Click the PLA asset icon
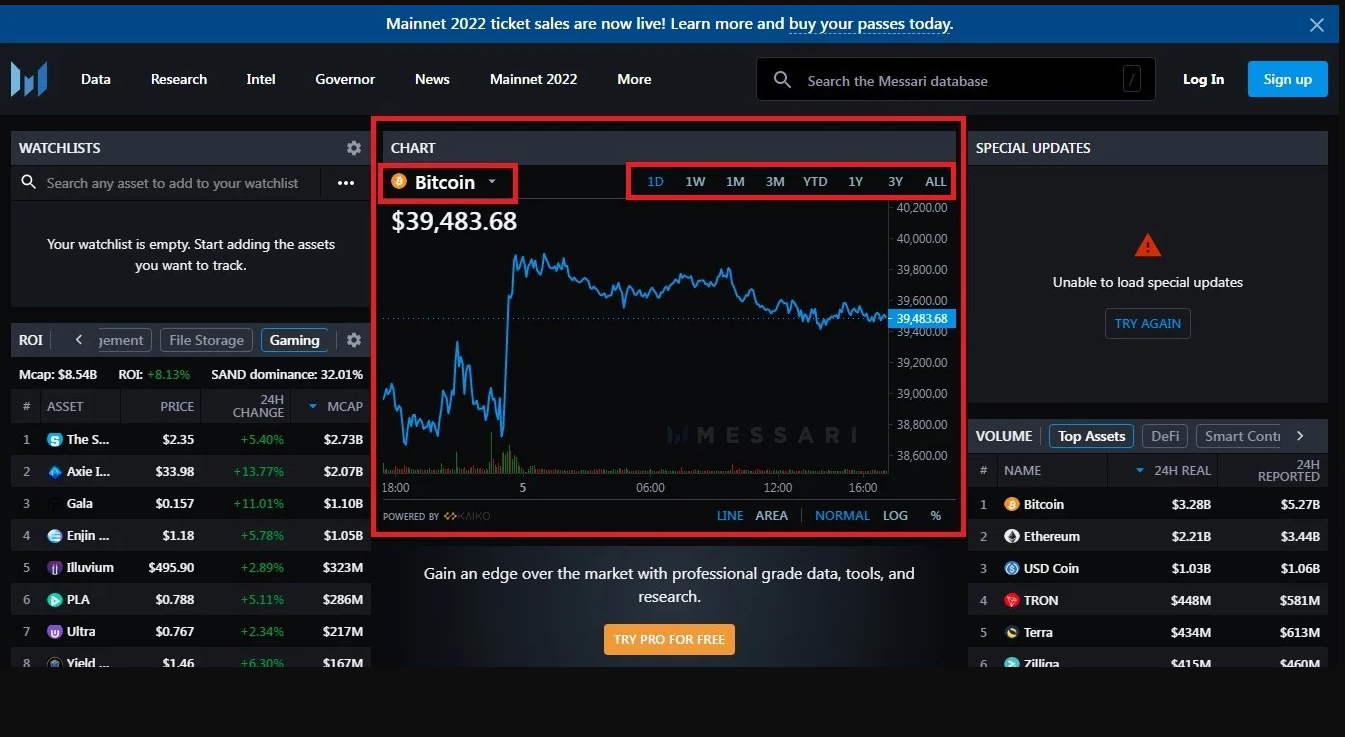The width and height of the screenshot is (1345, 737). pos(55,599)
